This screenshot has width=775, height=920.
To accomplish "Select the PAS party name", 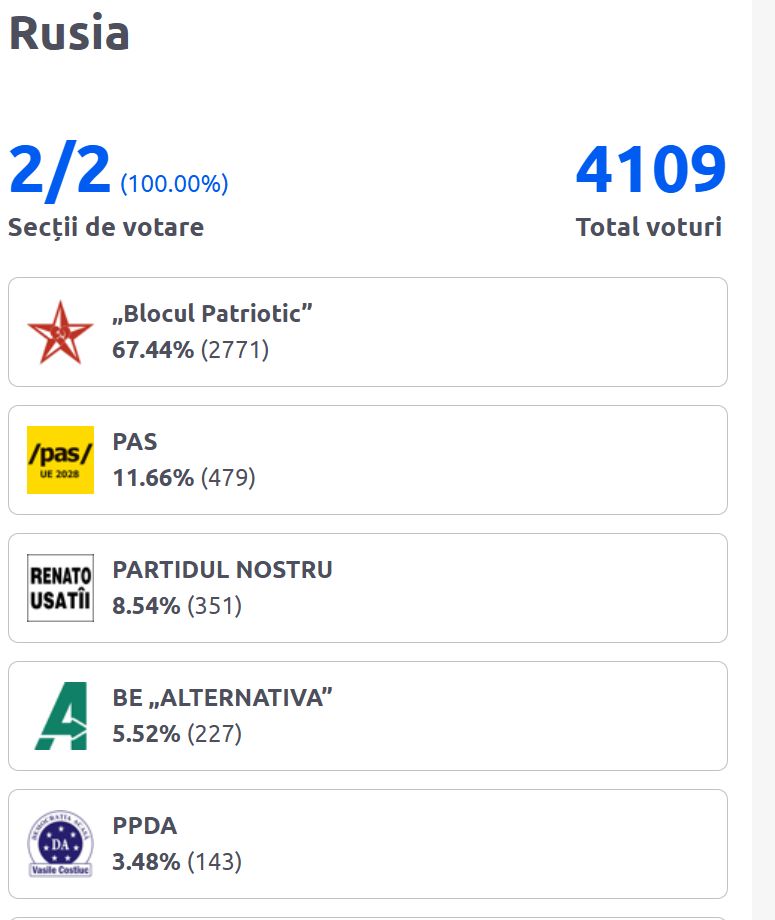I will coord(135,441).
